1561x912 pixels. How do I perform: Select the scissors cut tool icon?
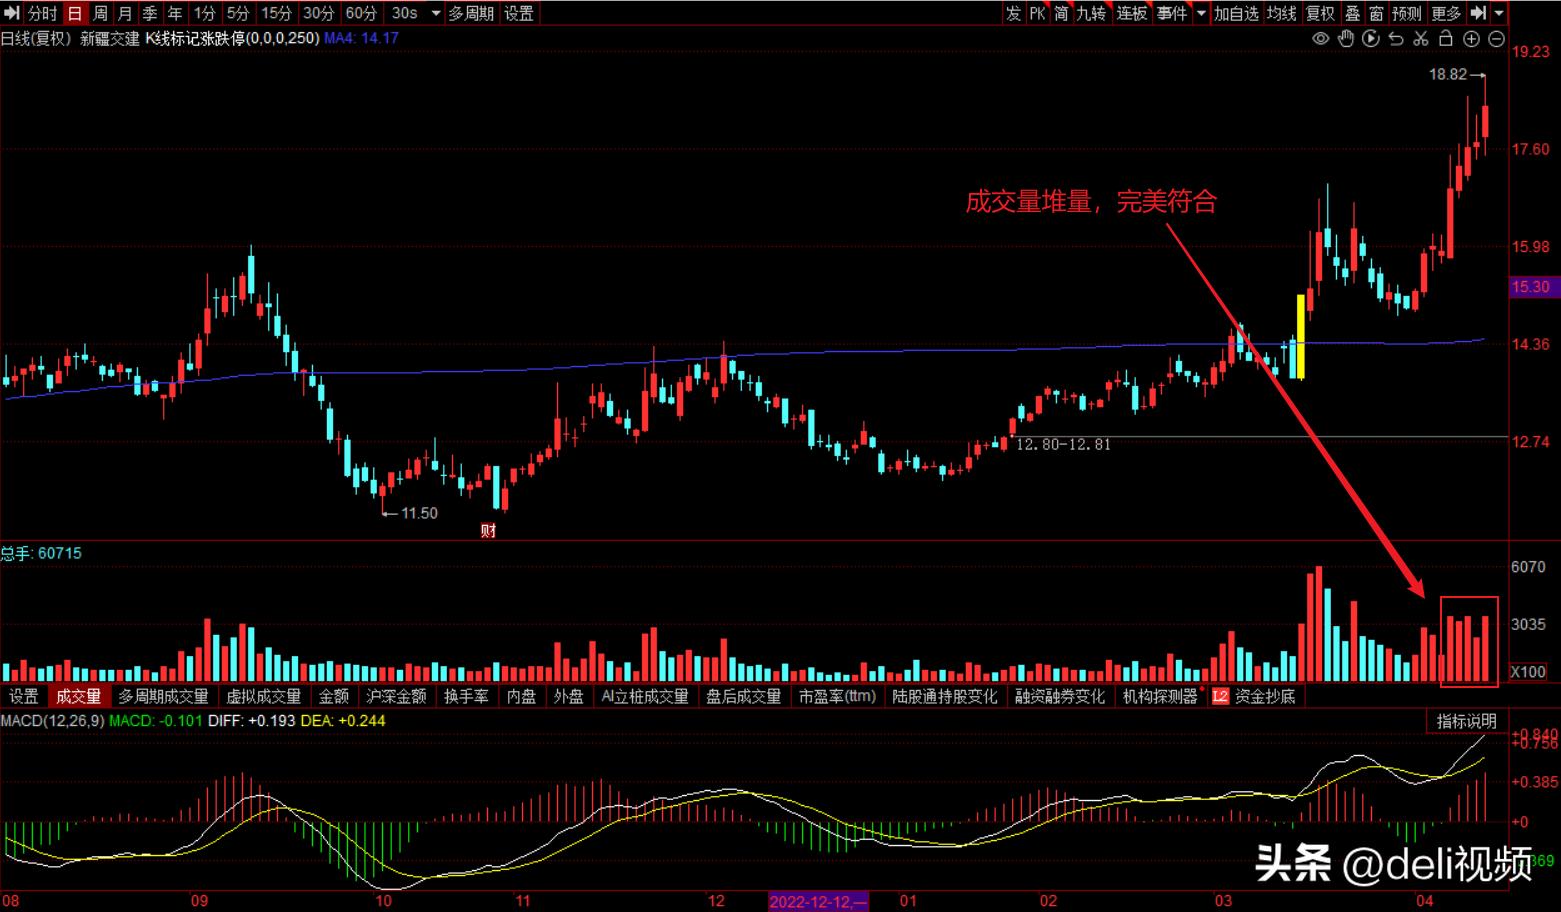[1421, 39]
